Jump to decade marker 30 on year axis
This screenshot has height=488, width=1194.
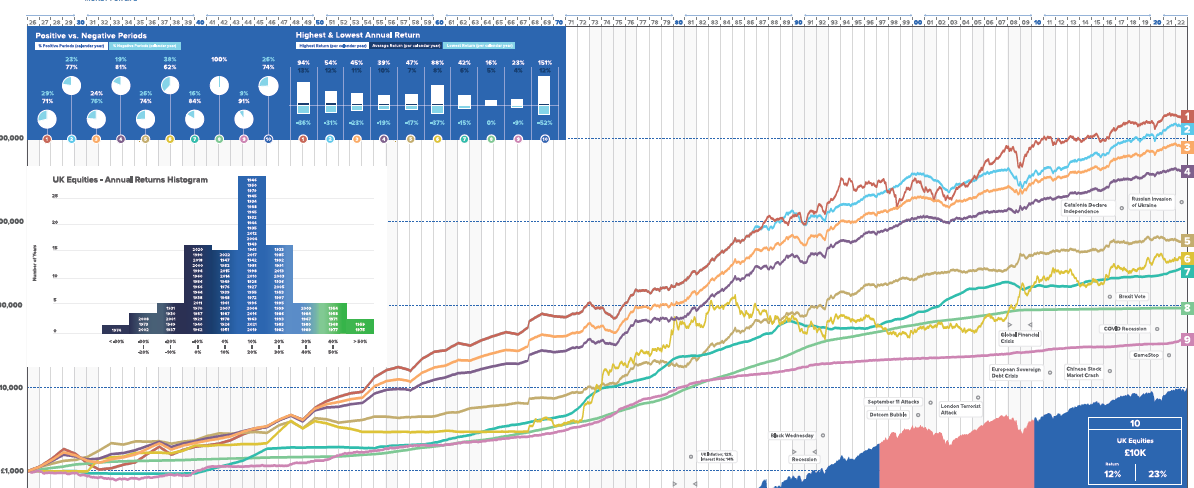[x=81, y=23]
